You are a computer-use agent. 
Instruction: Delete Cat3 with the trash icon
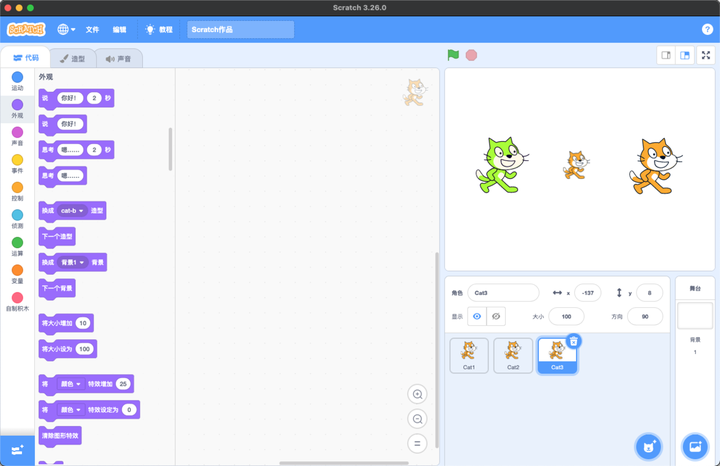(574, 341)
